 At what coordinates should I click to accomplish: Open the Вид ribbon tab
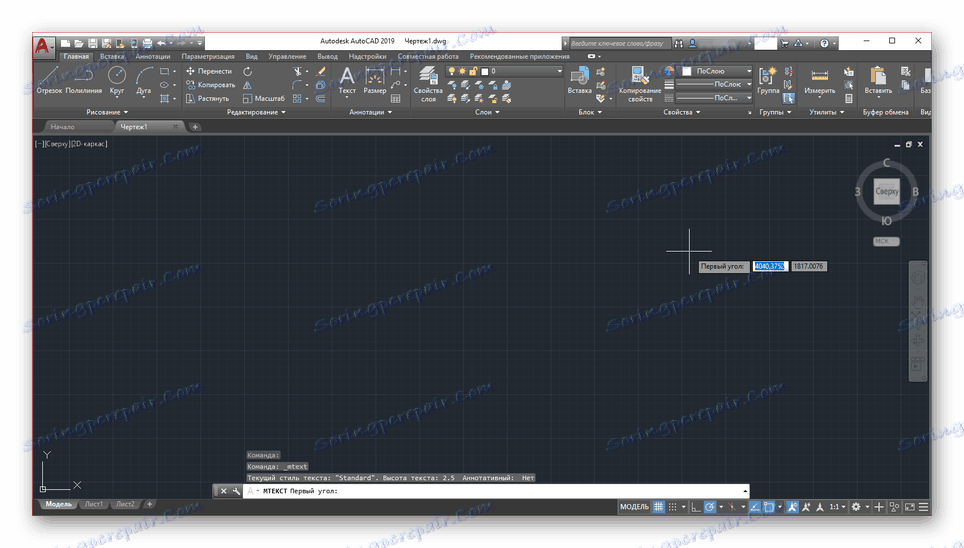coord(251,57)
